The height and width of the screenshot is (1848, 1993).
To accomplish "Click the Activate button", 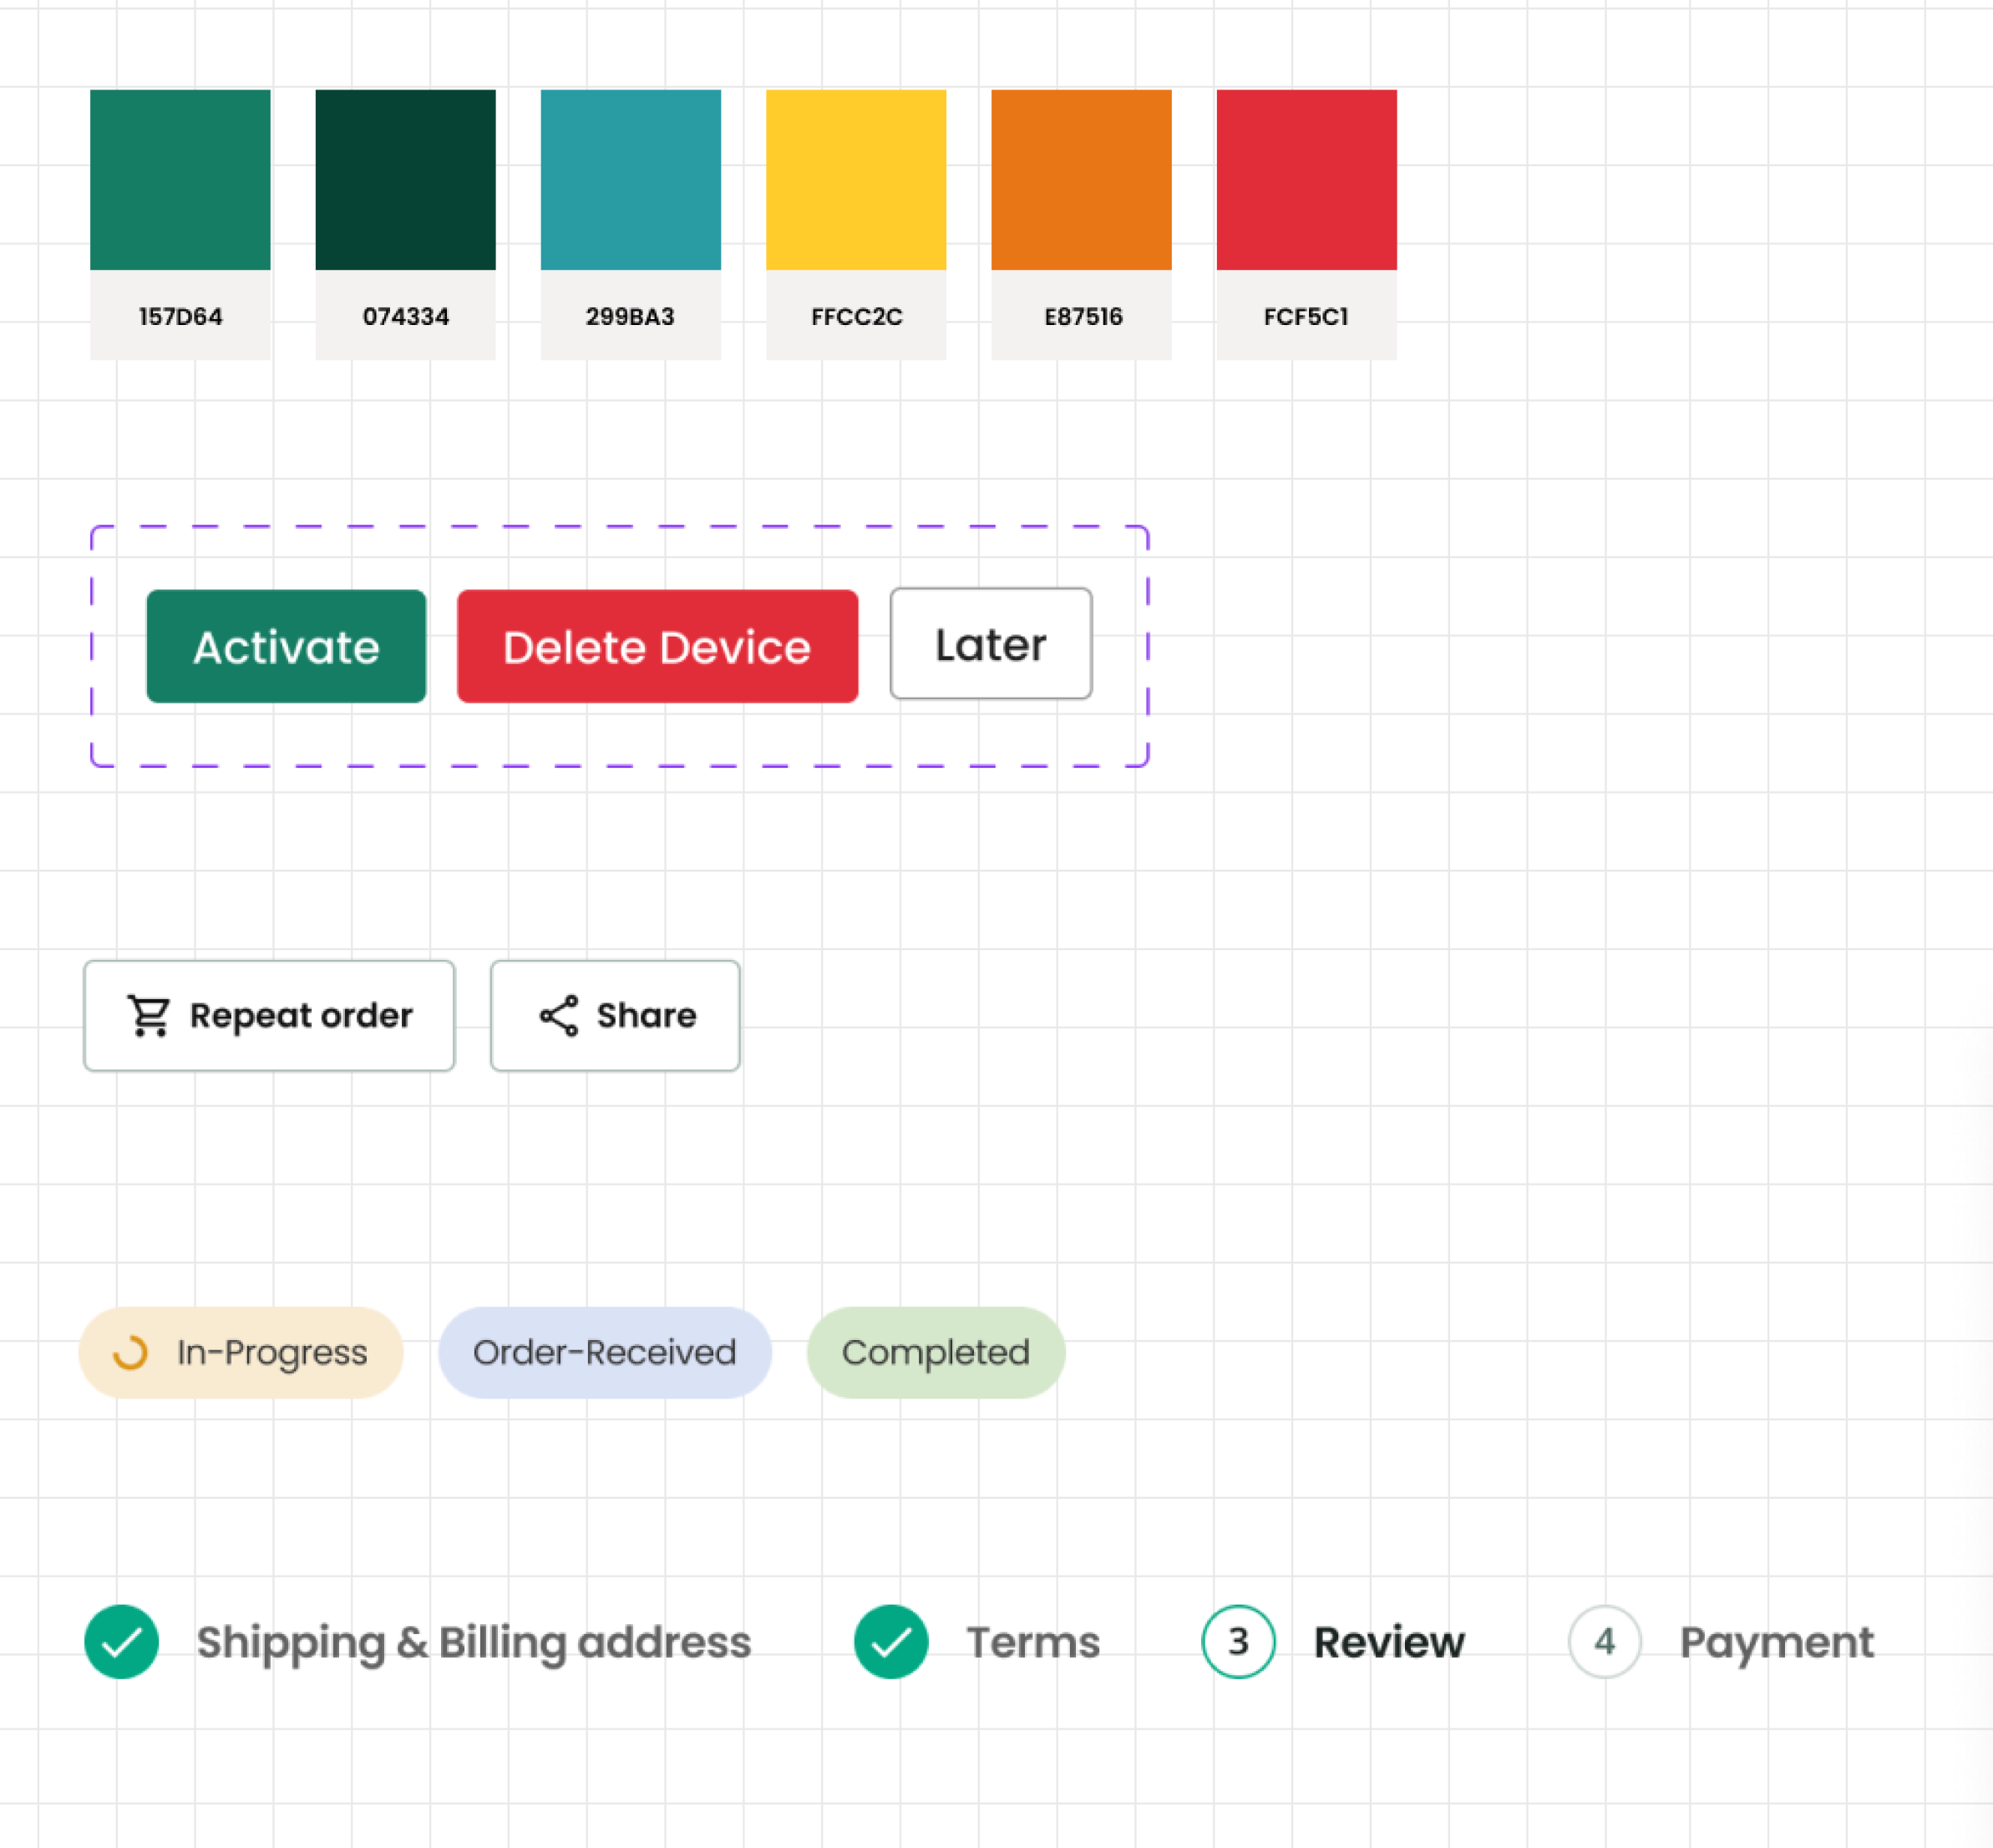I will pos(286,646).
